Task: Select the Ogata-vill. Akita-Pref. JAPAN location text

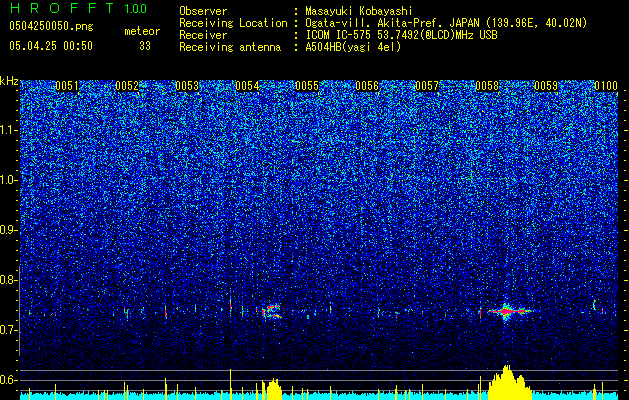Action: [446, 23]
